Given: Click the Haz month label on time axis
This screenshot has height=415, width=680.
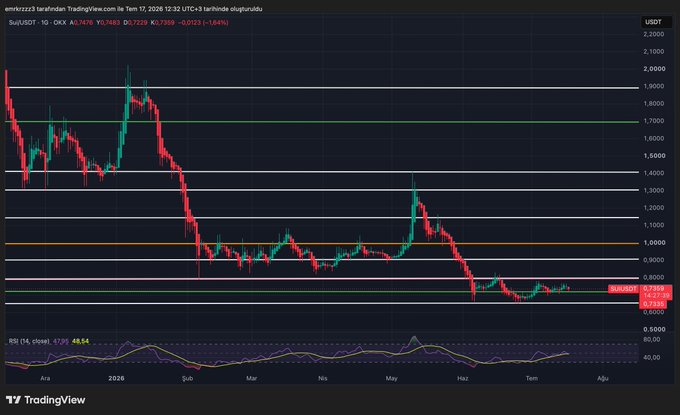Looking at the screenshot, I should point(463,378).
